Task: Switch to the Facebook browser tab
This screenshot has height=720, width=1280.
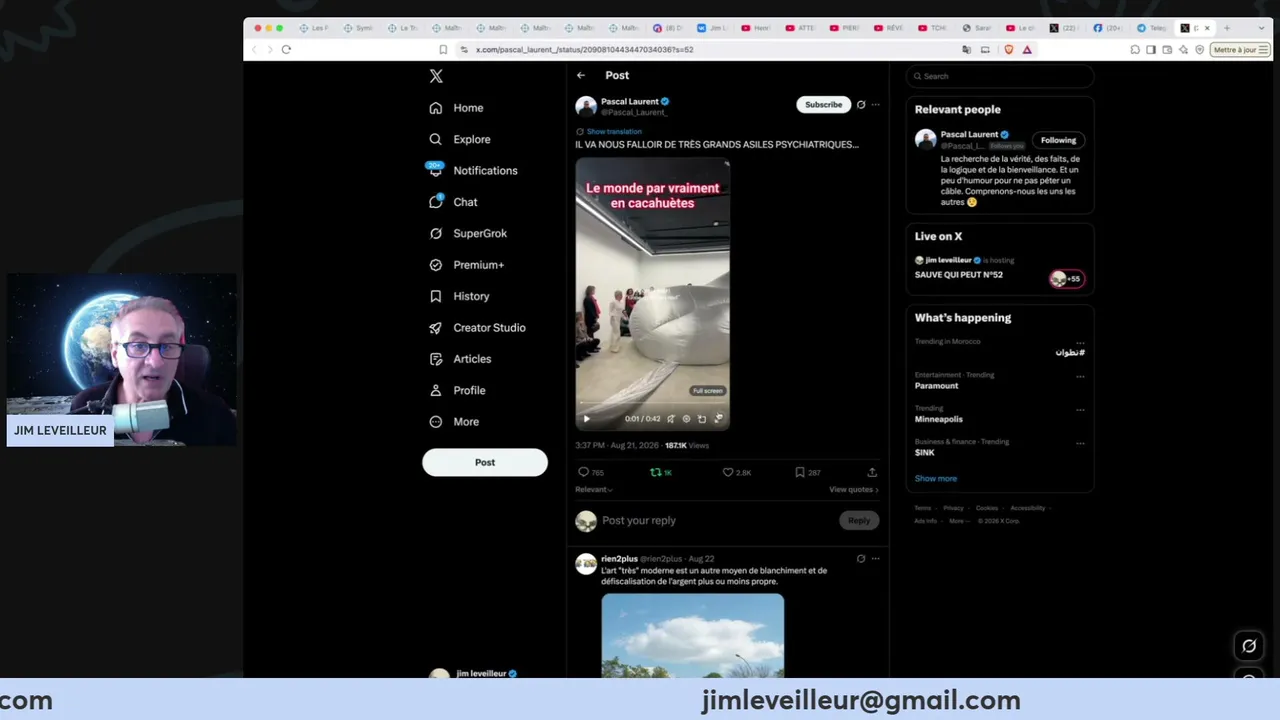Action: [1110, 28]
